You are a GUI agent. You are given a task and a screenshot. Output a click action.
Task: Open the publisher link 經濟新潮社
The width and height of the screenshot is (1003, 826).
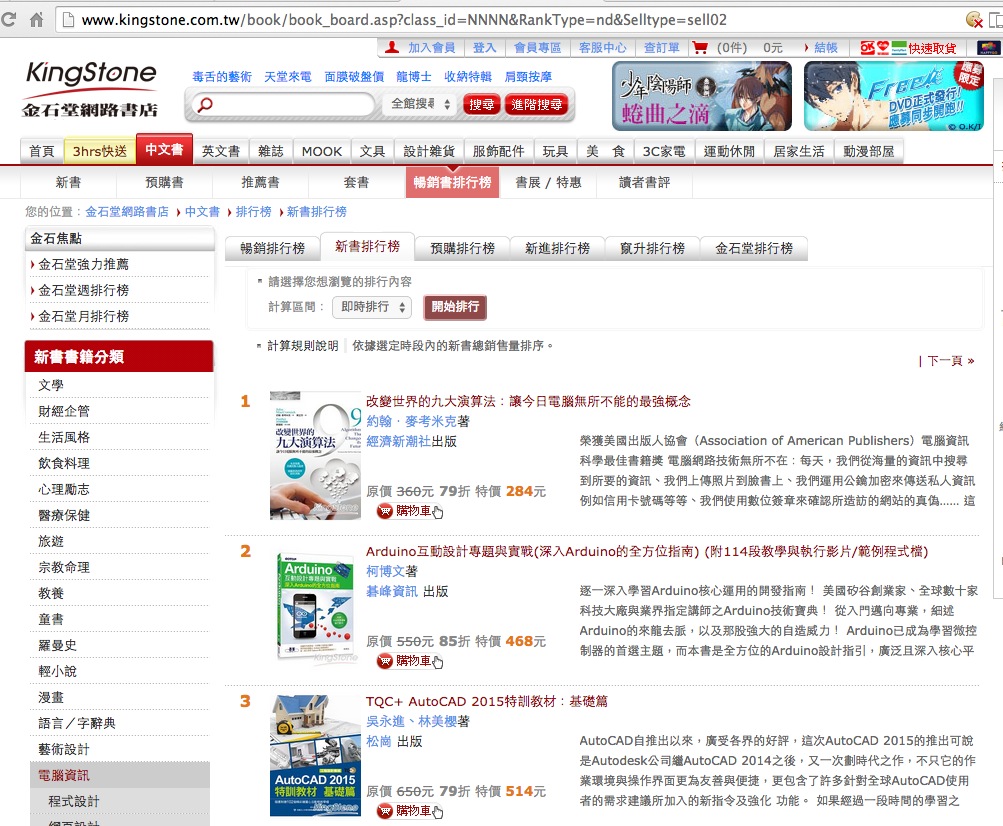pyautogui.click(x=398, y=441)
